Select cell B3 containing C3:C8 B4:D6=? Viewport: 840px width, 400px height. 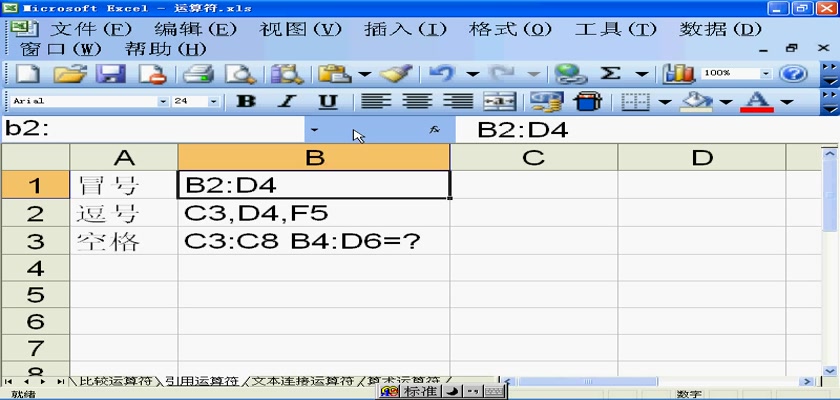click(x=313, y=241)
